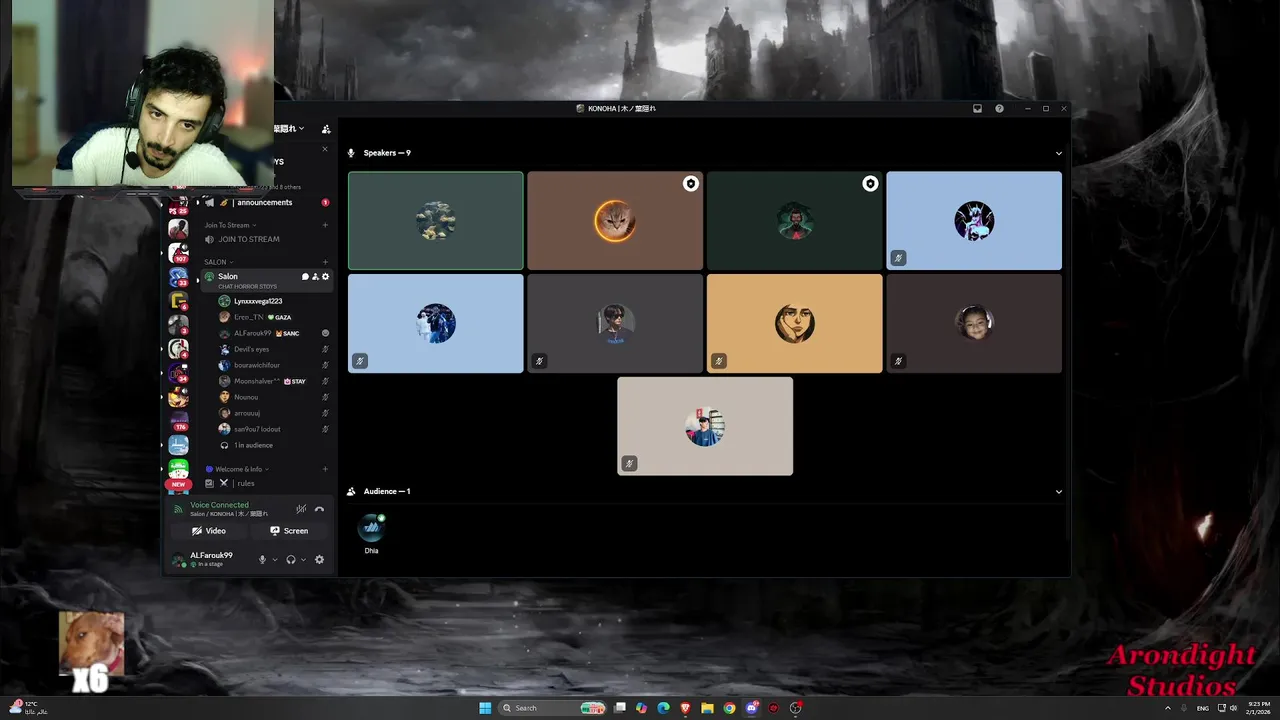Open Google Chrome from taskbar

729,708
